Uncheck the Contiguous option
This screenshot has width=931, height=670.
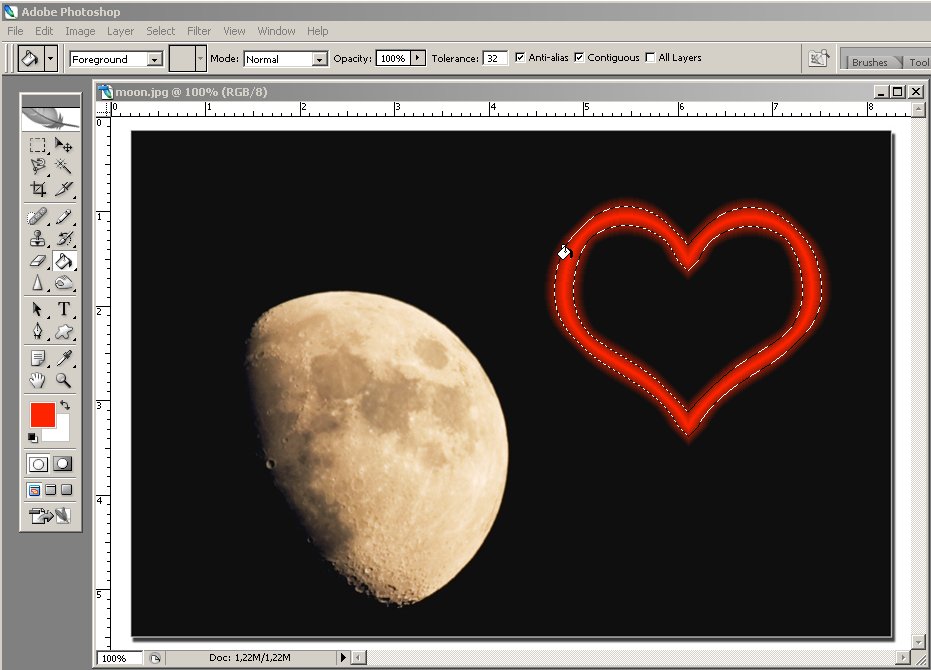(579, 58)
